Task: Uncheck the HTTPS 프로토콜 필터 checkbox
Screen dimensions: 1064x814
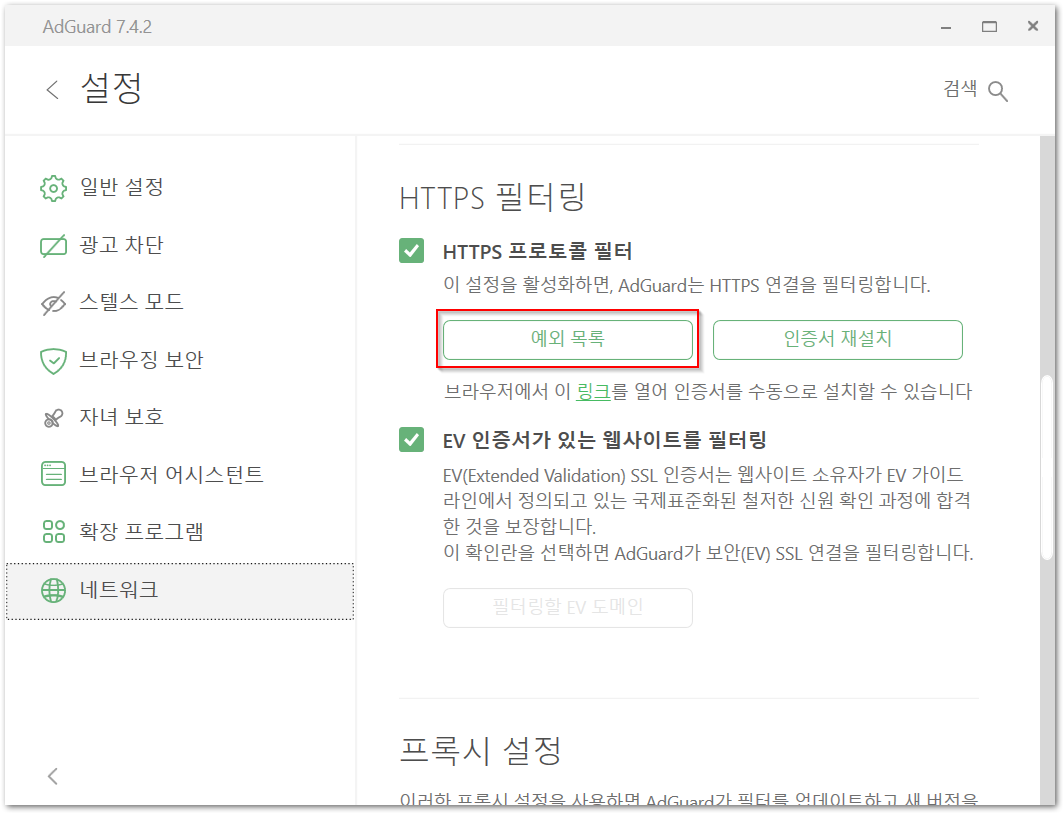Action: coord(411,250)
